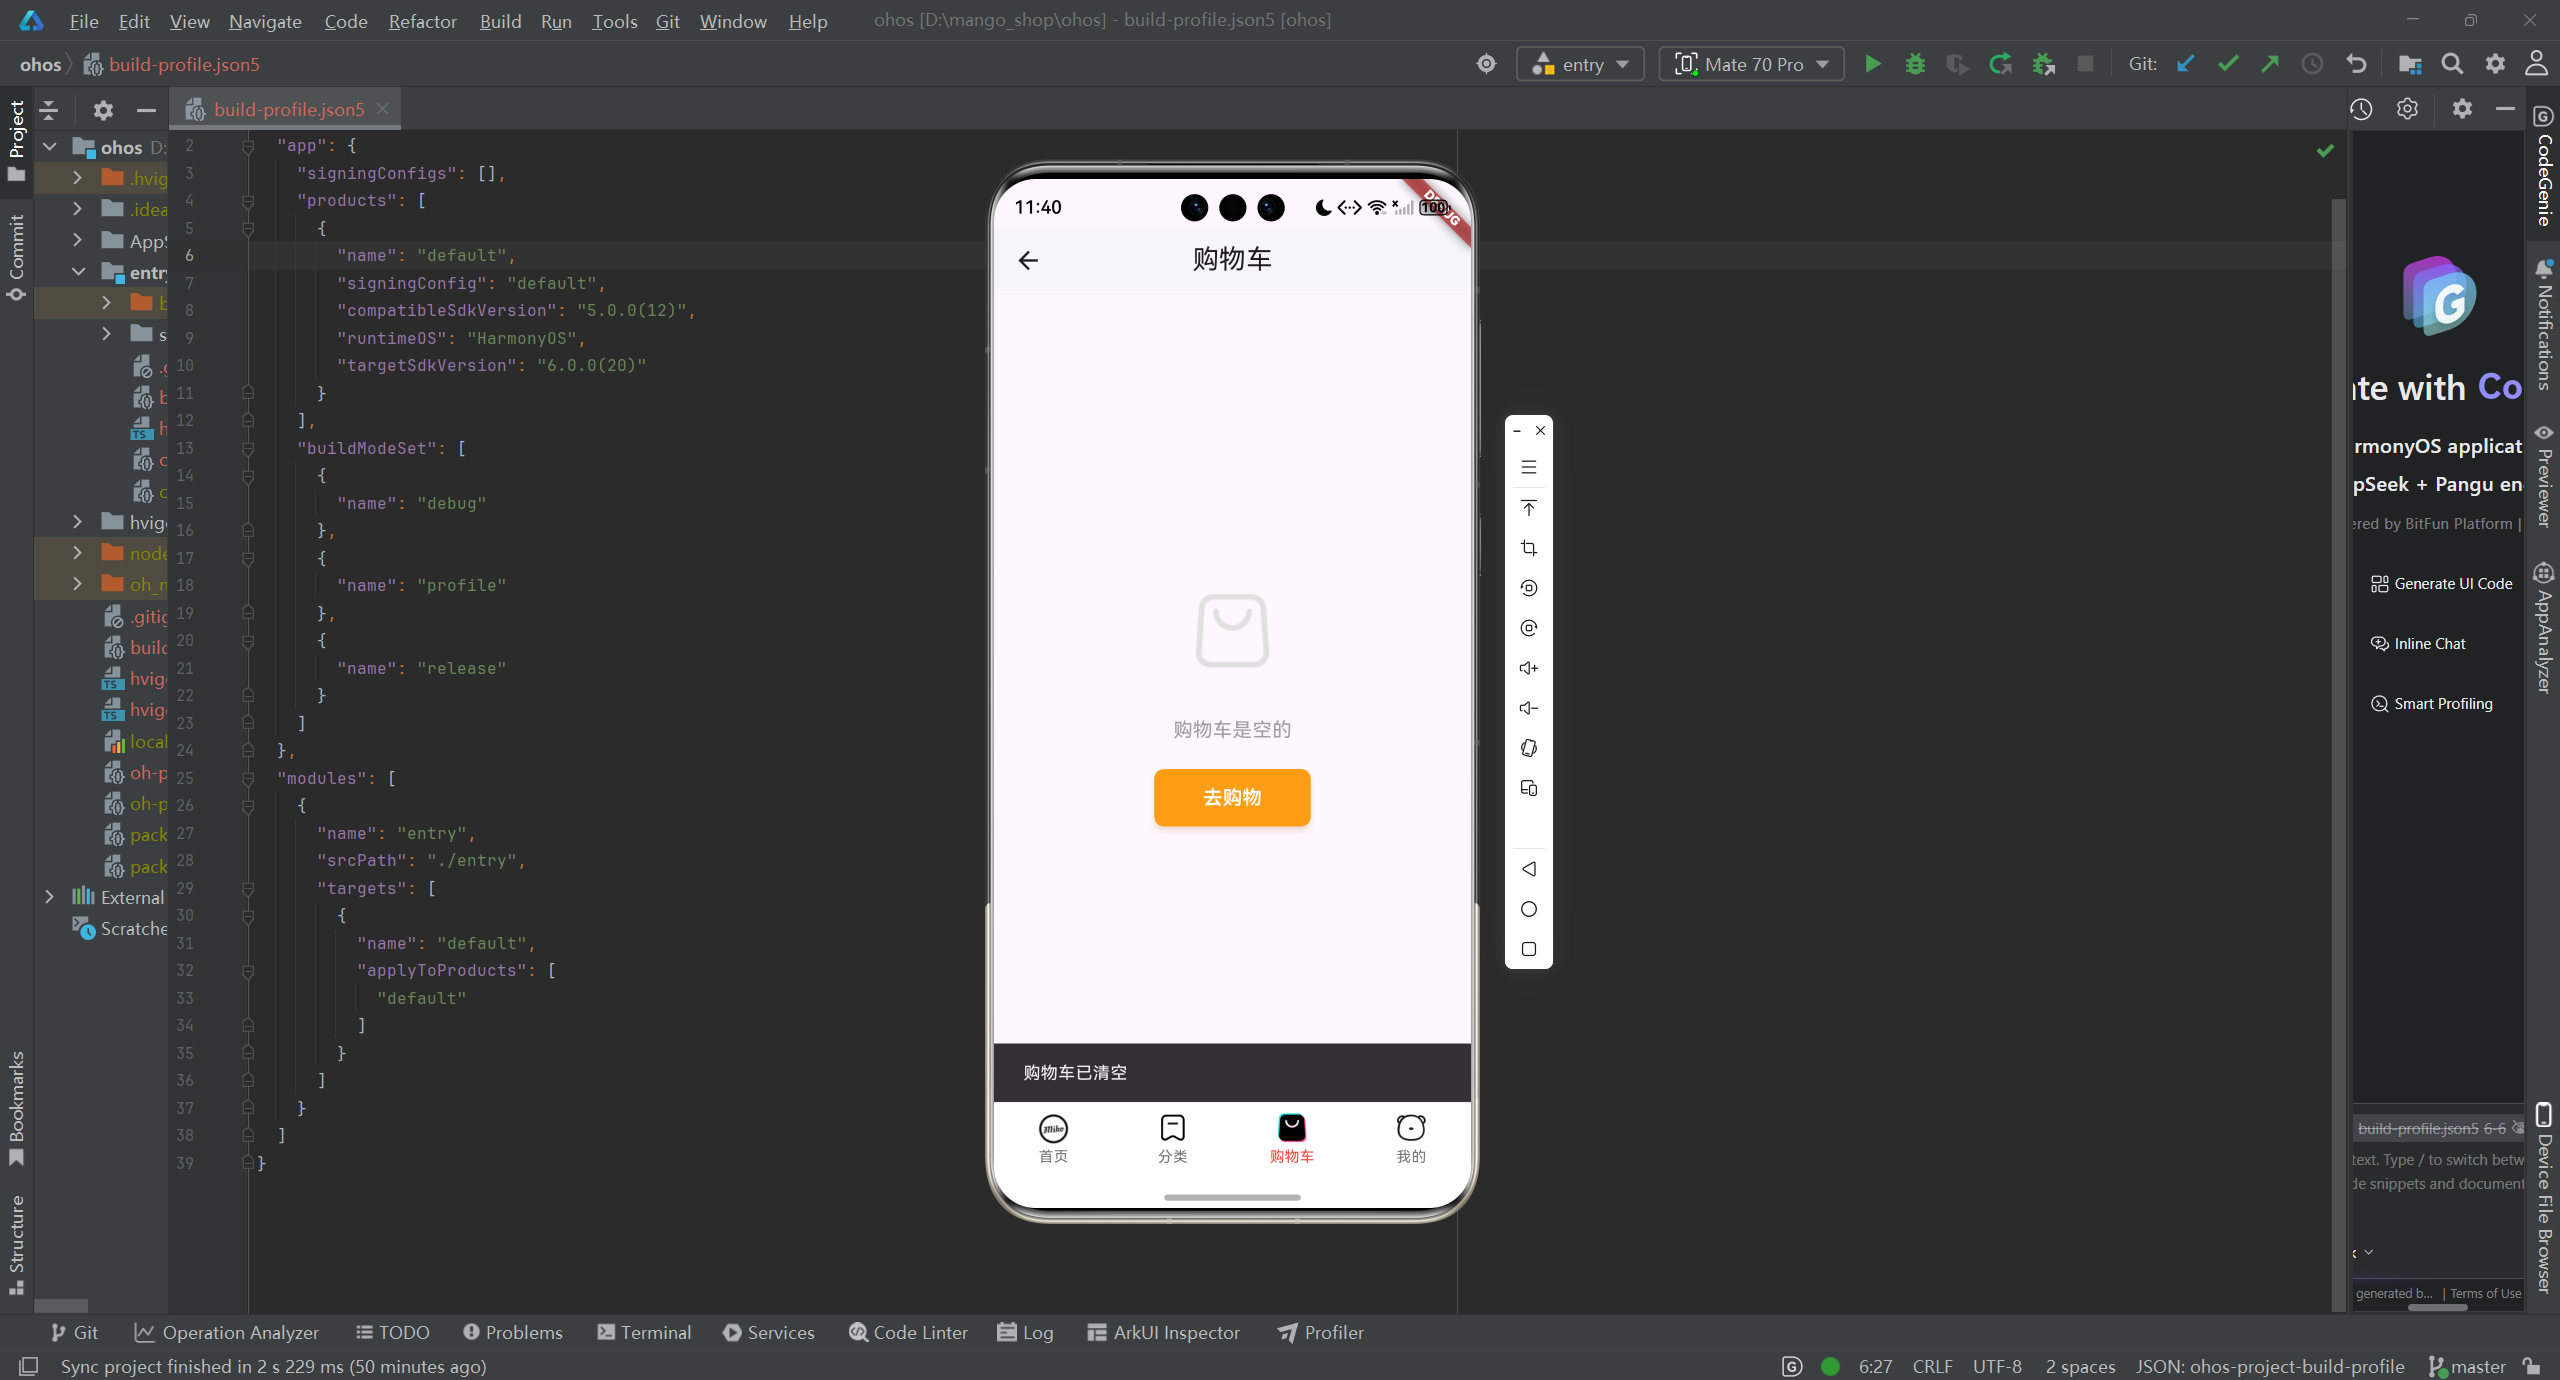Toggle the Project tool window sidebar button
Screen dimensions: 2560x1380
click(x=16, y=140)
